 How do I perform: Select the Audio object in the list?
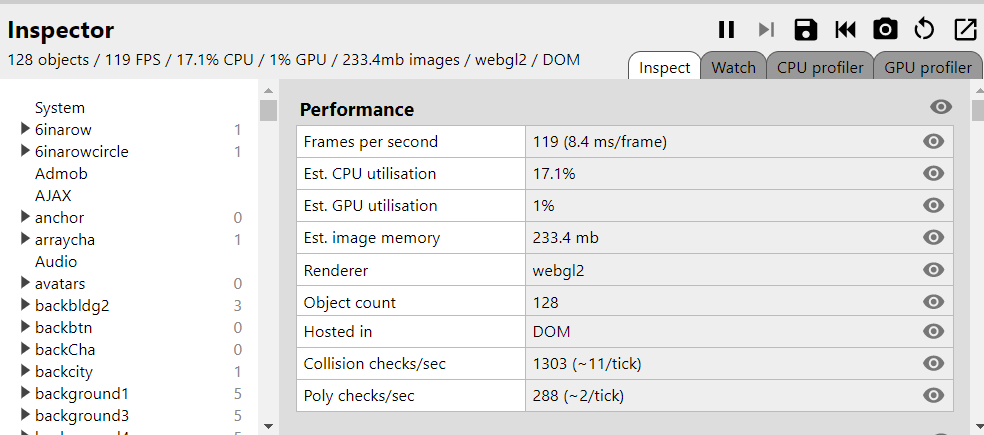(x=56, y=262)
